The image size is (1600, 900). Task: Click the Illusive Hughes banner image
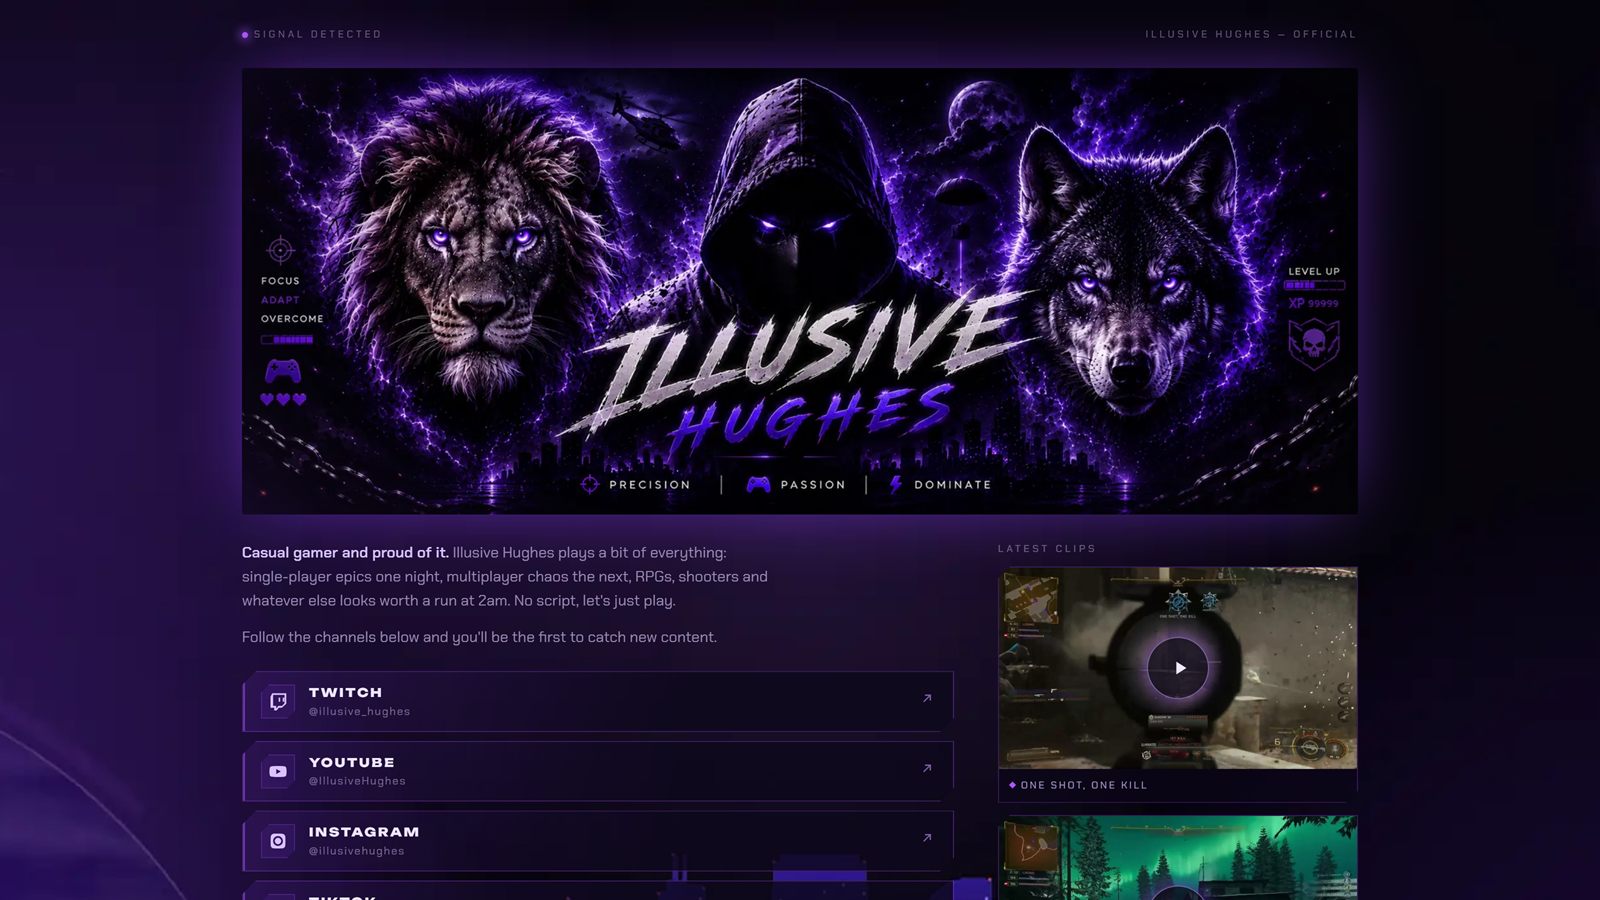(x=800, y=291)
